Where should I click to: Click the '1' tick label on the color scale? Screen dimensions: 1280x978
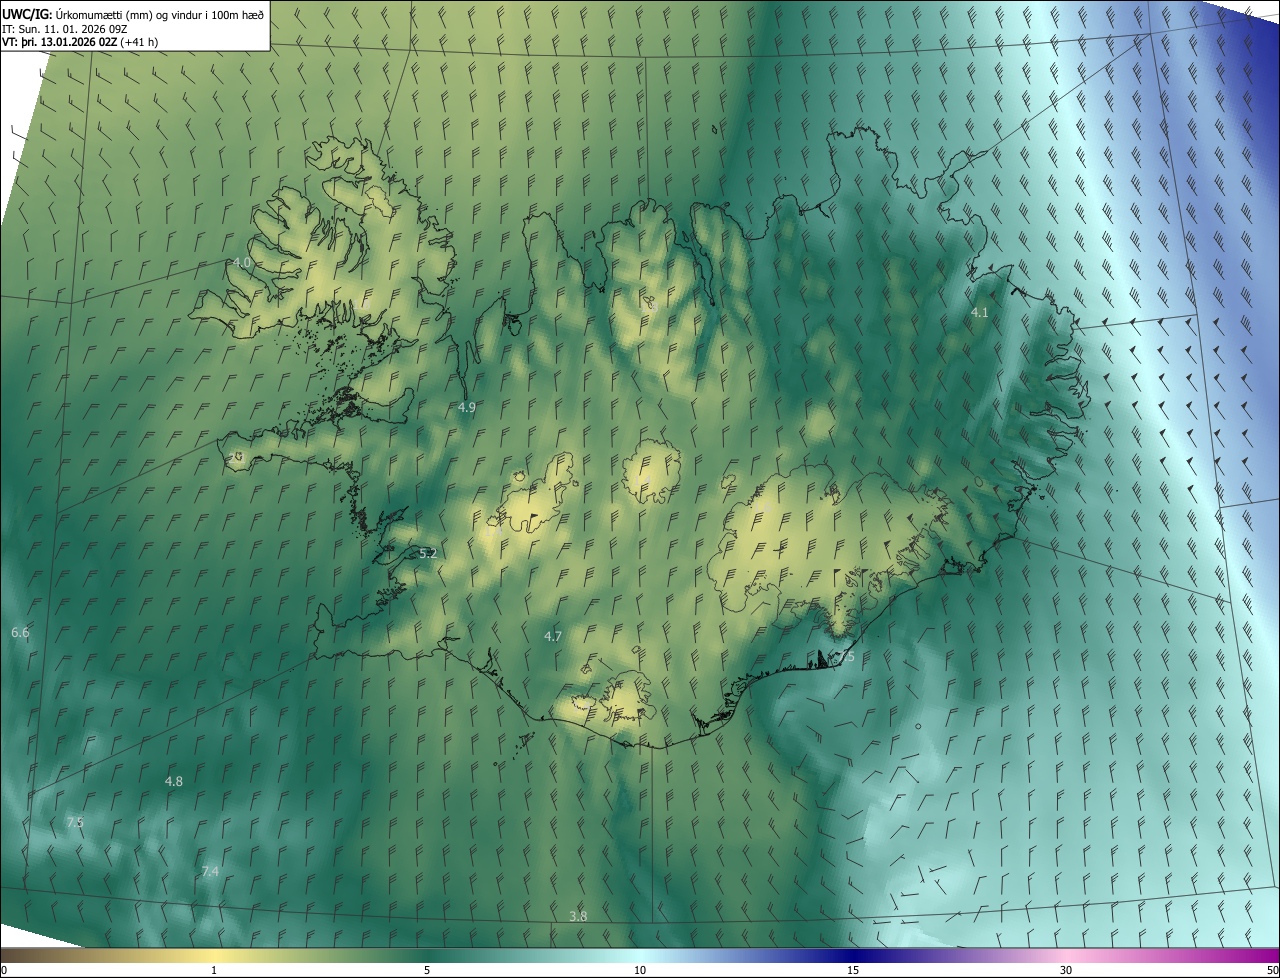point(214,970)
